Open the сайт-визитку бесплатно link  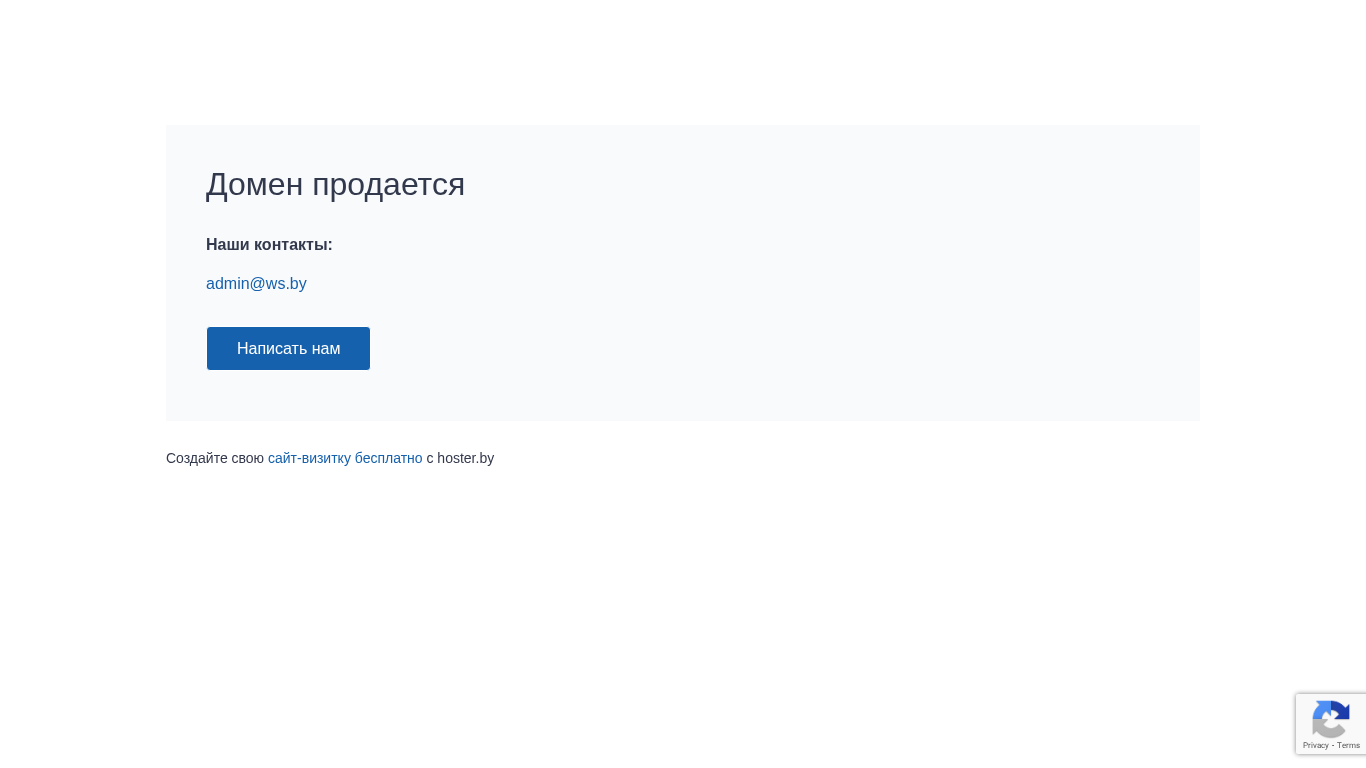(x=345, y=458)
